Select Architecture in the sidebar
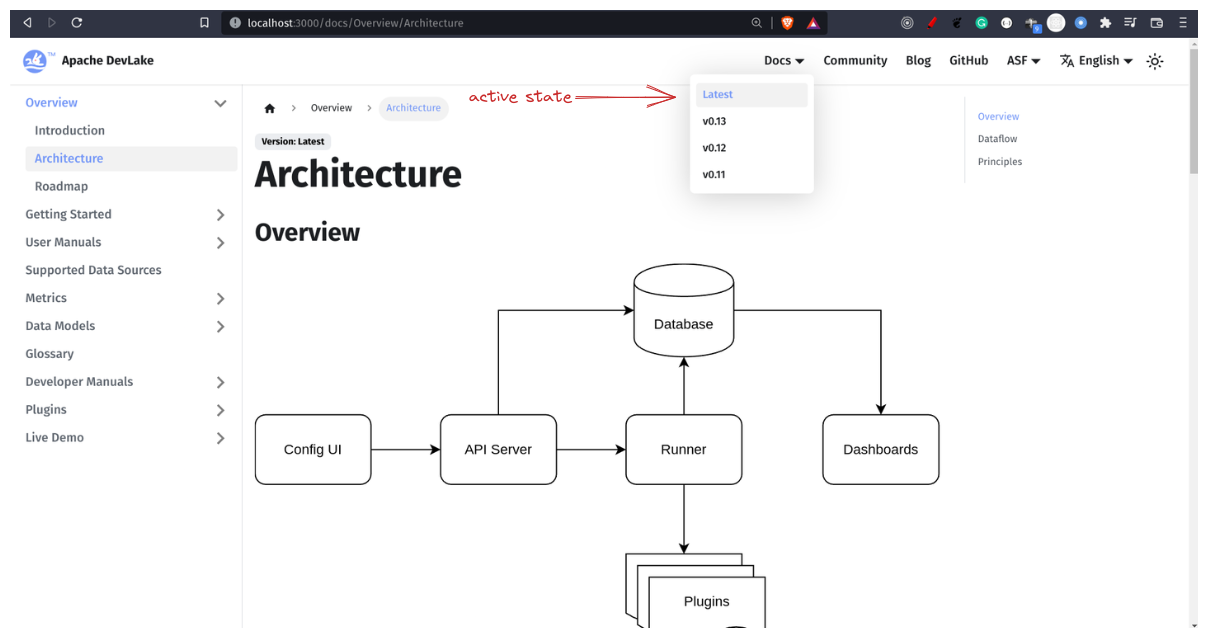This screenshot has width=1207, height=637. [131, 159]
